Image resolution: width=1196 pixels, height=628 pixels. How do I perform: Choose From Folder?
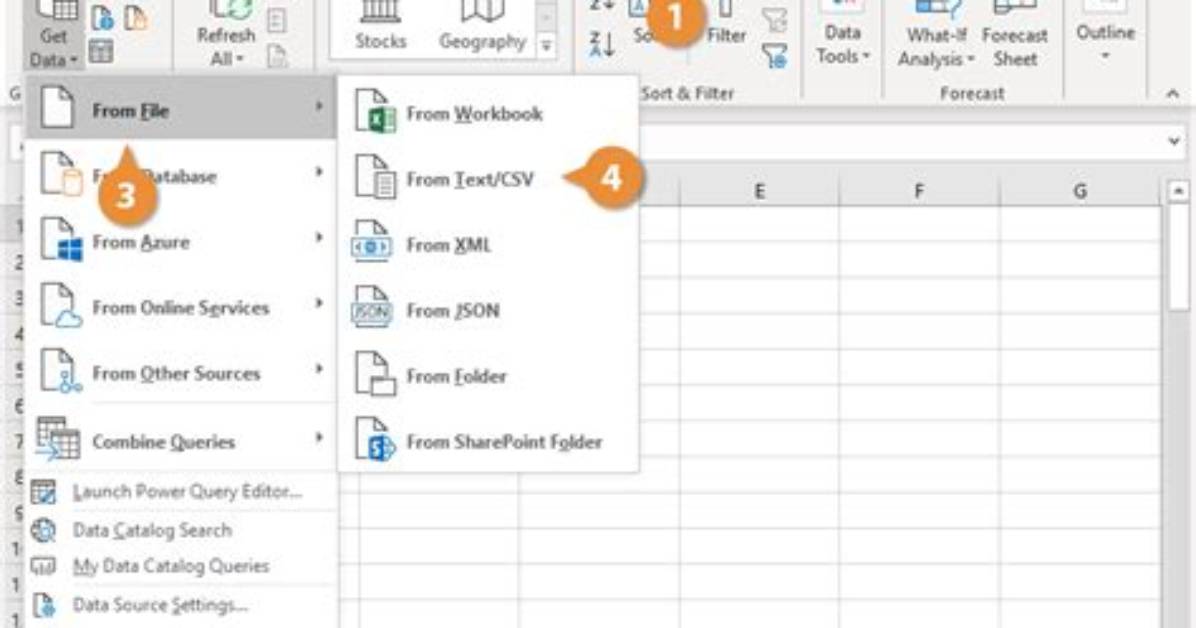[488, 375]
